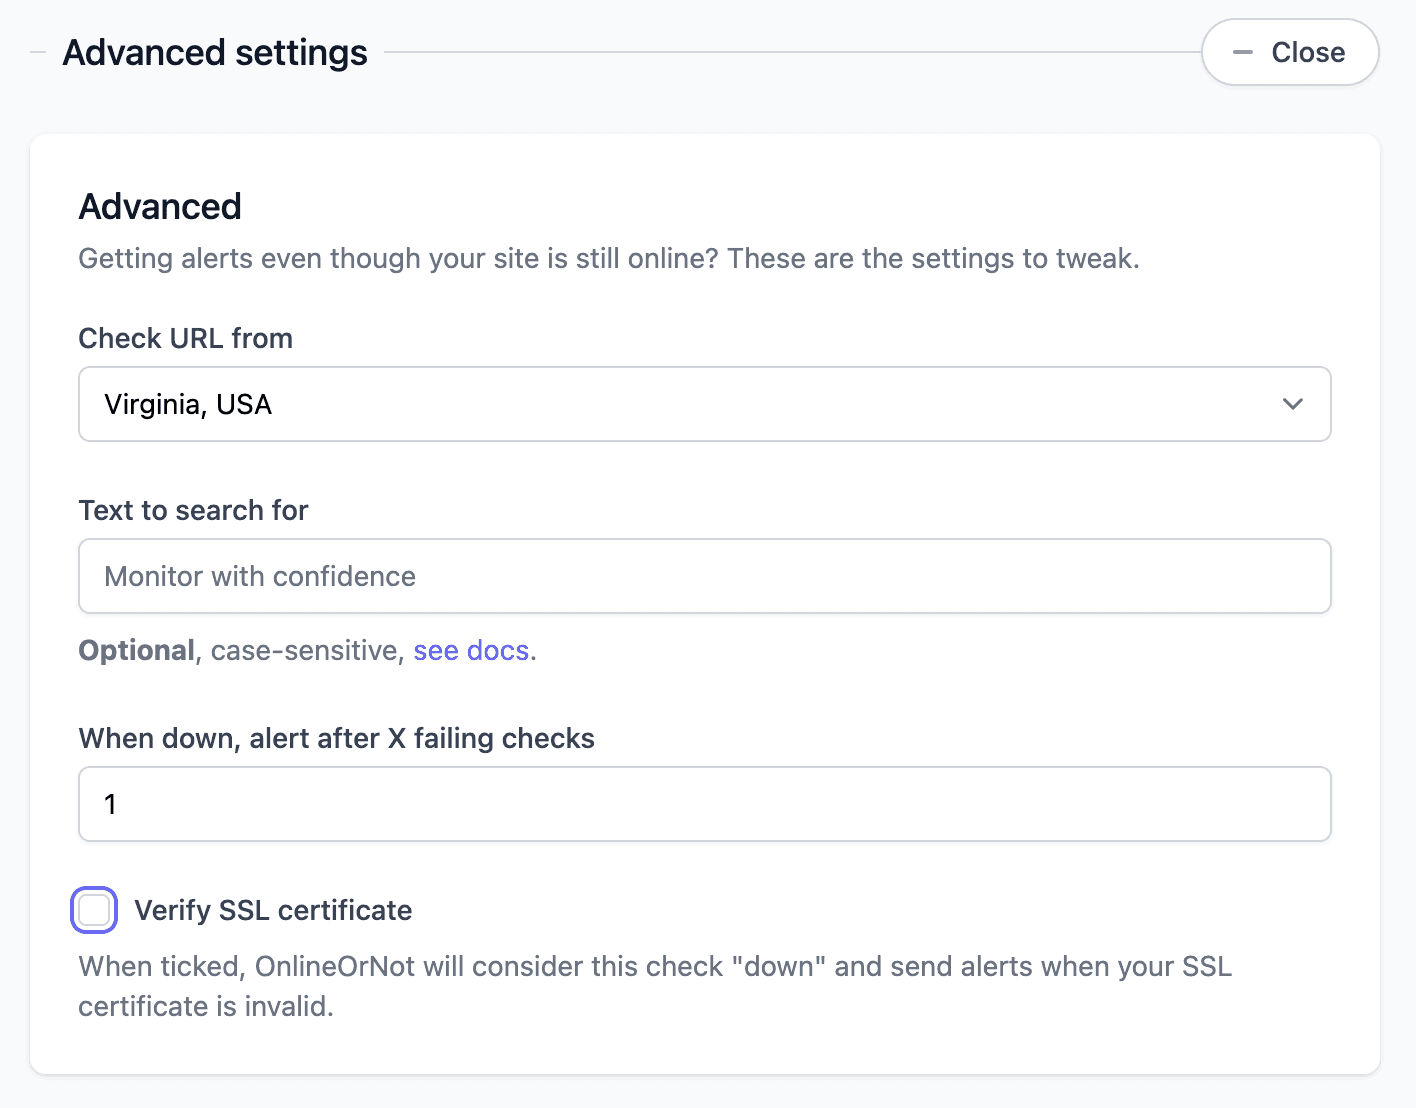Screen dimensions: 1416x1108
Task: Click the Advanced settings heading
Action: pos(214,52)
